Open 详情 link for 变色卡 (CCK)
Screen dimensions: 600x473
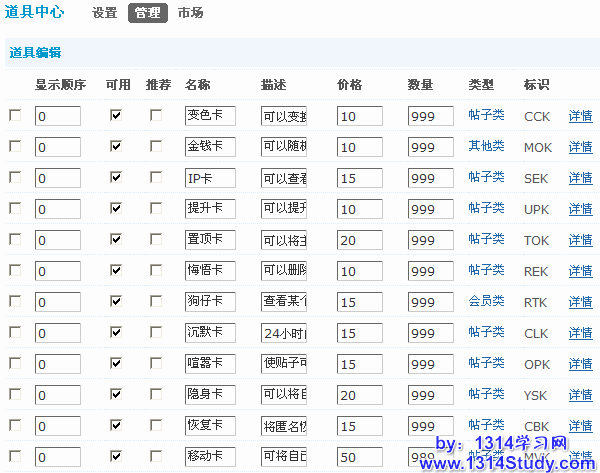click(x=580, y=117)
